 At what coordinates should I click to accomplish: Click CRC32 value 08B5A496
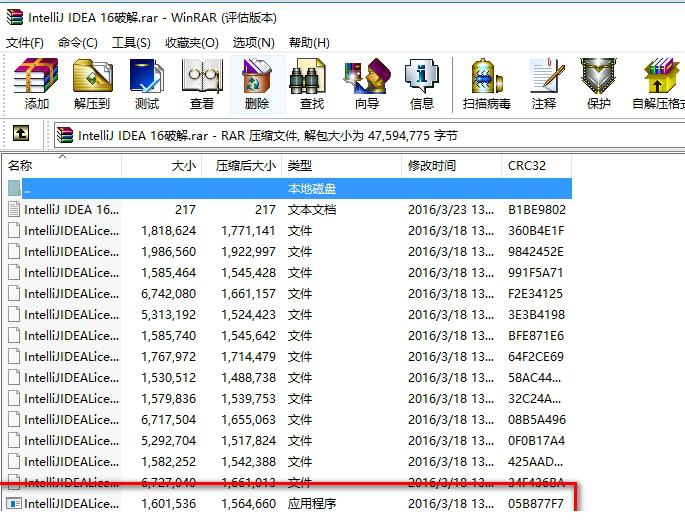click(537, 420)
